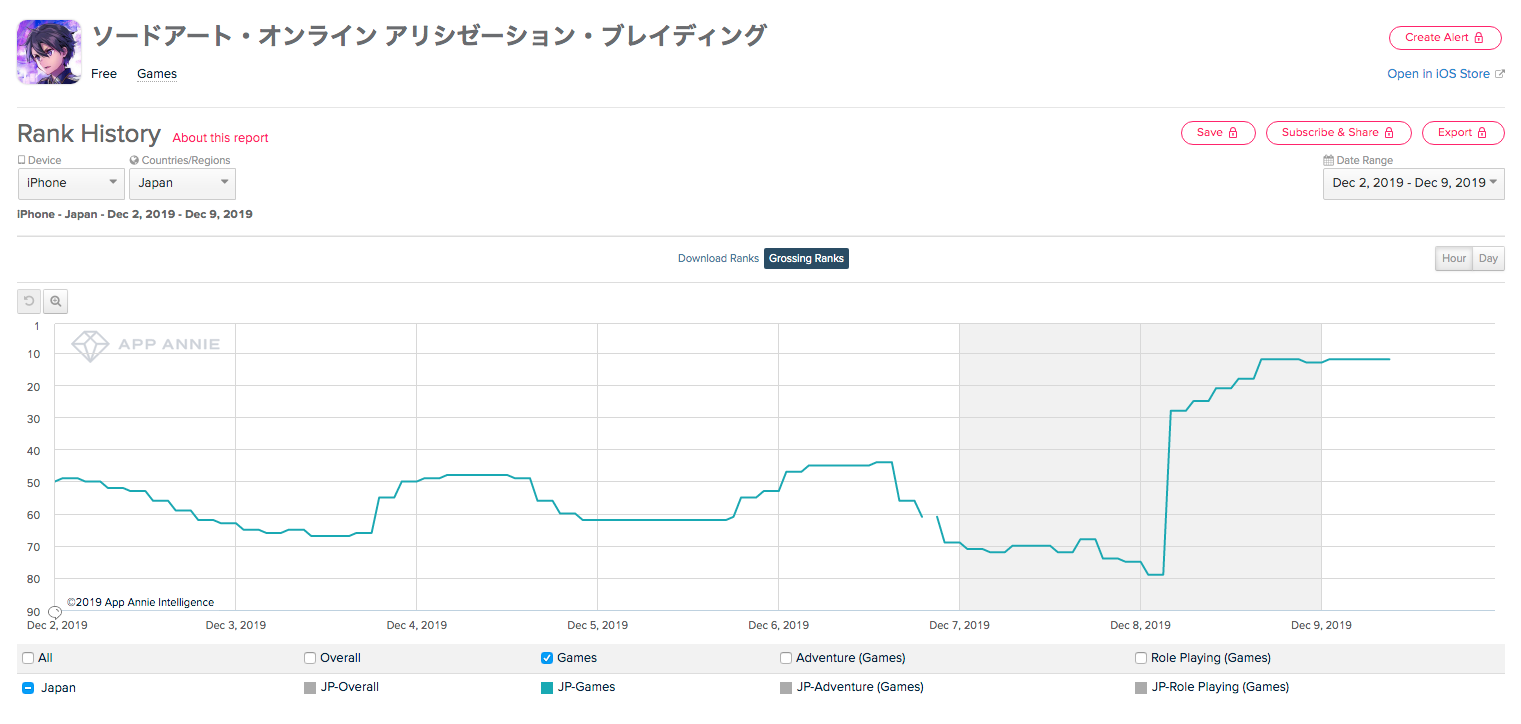The height and width of the screenshot is (724, 1521).
Task: Uncheck the Games checkbox
Action: tap(547, 658)
